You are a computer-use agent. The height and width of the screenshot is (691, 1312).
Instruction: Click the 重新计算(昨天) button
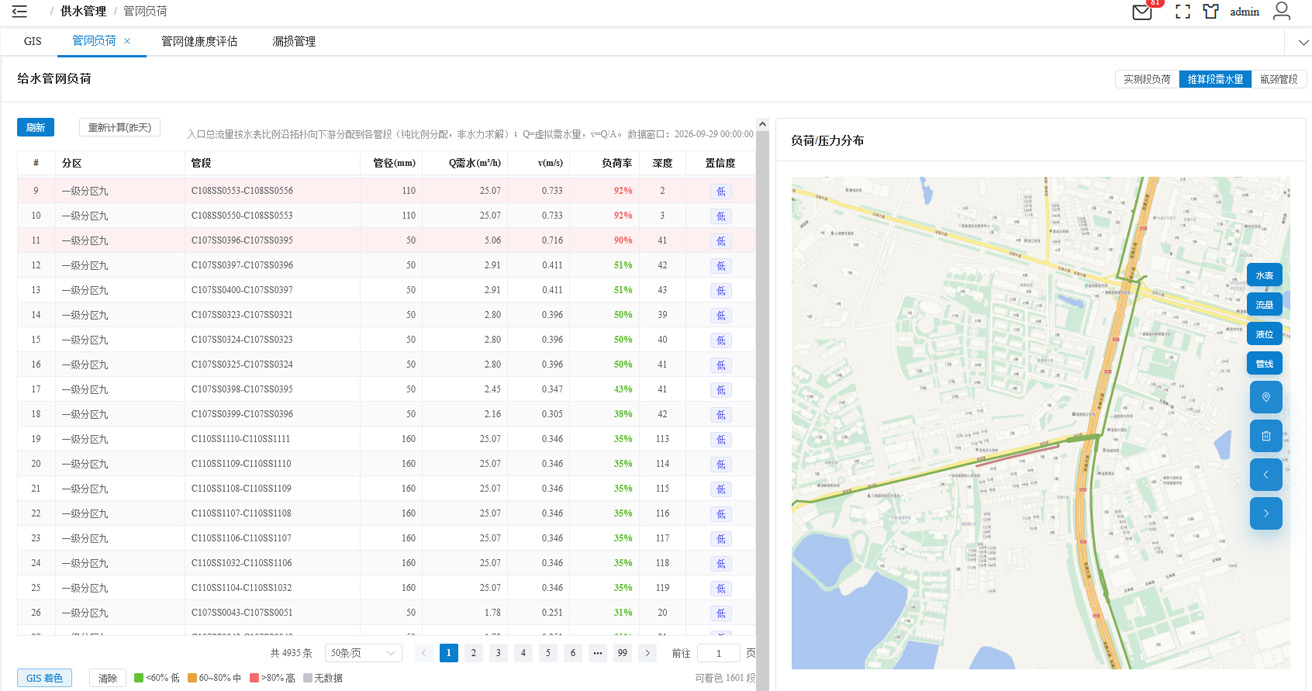click(120, 127)
